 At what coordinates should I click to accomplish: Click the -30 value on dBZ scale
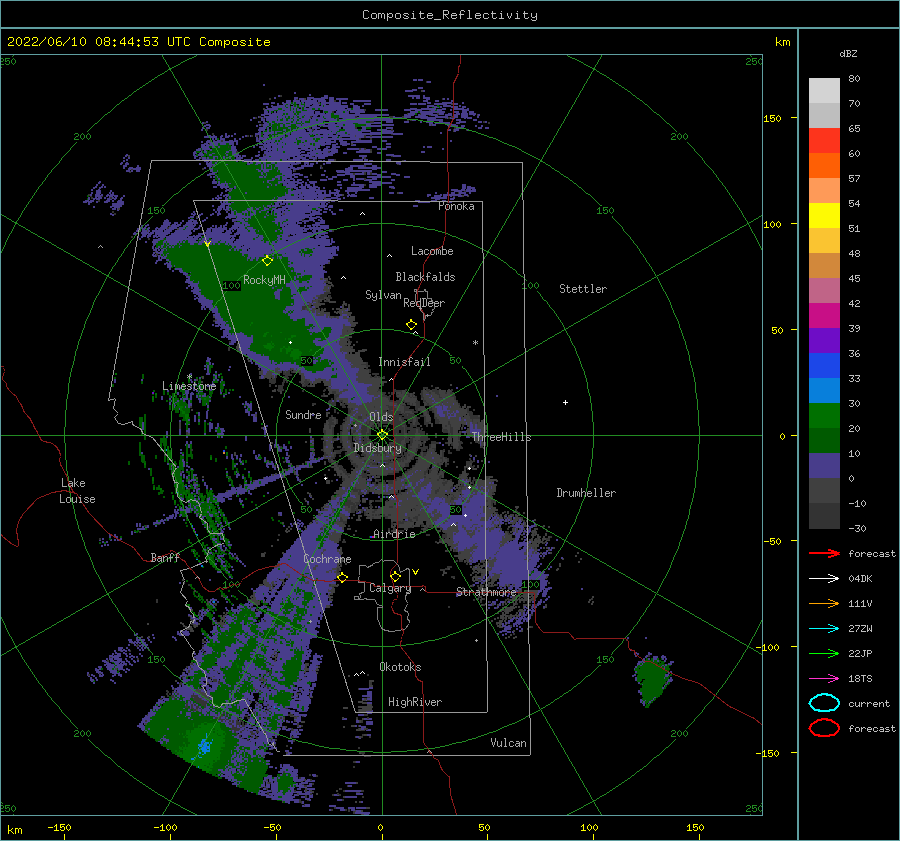(857, 528)
